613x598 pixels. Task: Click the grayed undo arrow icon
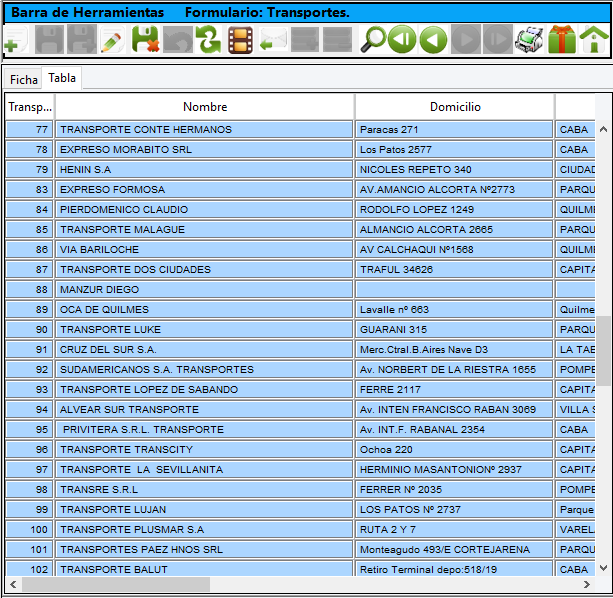177,39
